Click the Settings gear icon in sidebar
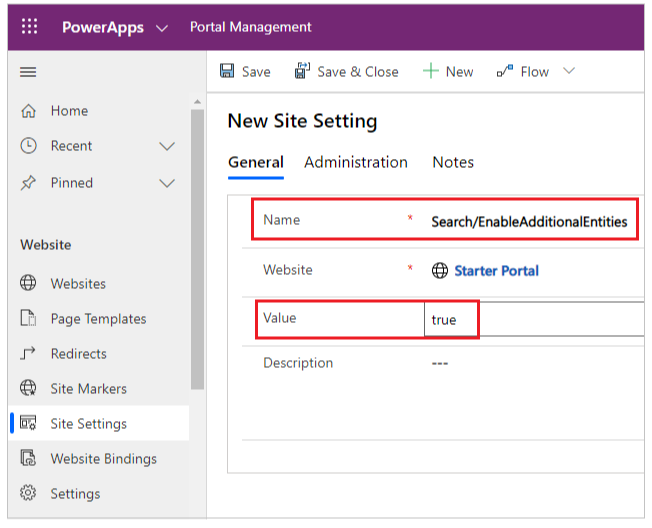Viewport: 652px width, 528px height. [x=29, y=493]
